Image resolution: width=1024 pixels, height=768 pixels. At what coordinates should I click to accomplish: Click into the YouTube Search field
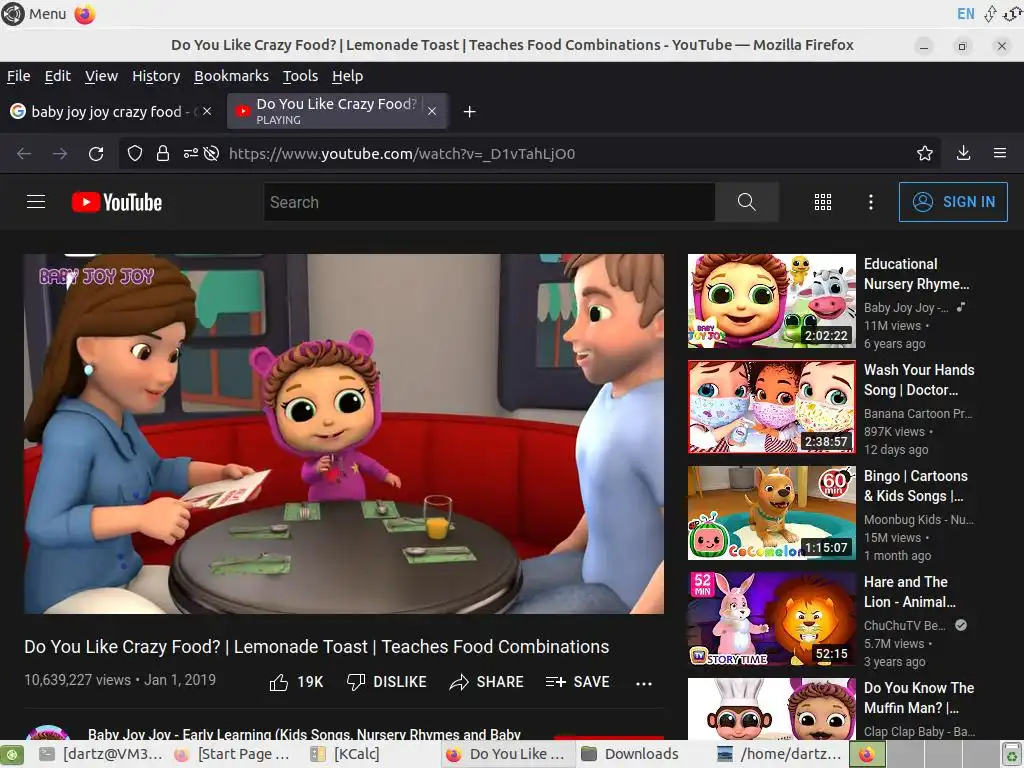(490, 202)
